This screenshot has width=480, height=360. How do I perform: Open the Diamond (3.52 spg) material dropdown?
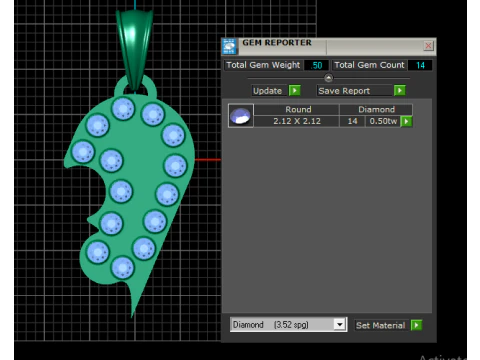click(288, 324)
